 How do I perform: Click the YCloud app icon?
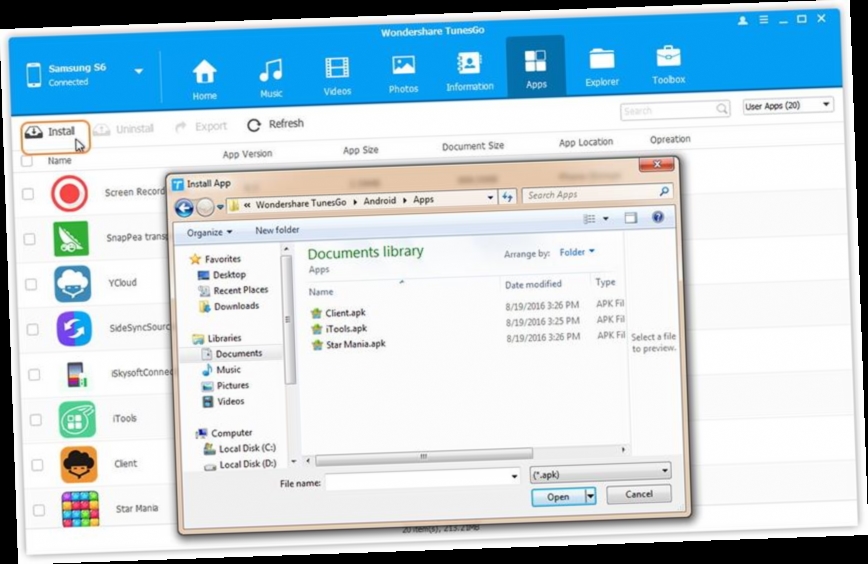tap(73, 283)
